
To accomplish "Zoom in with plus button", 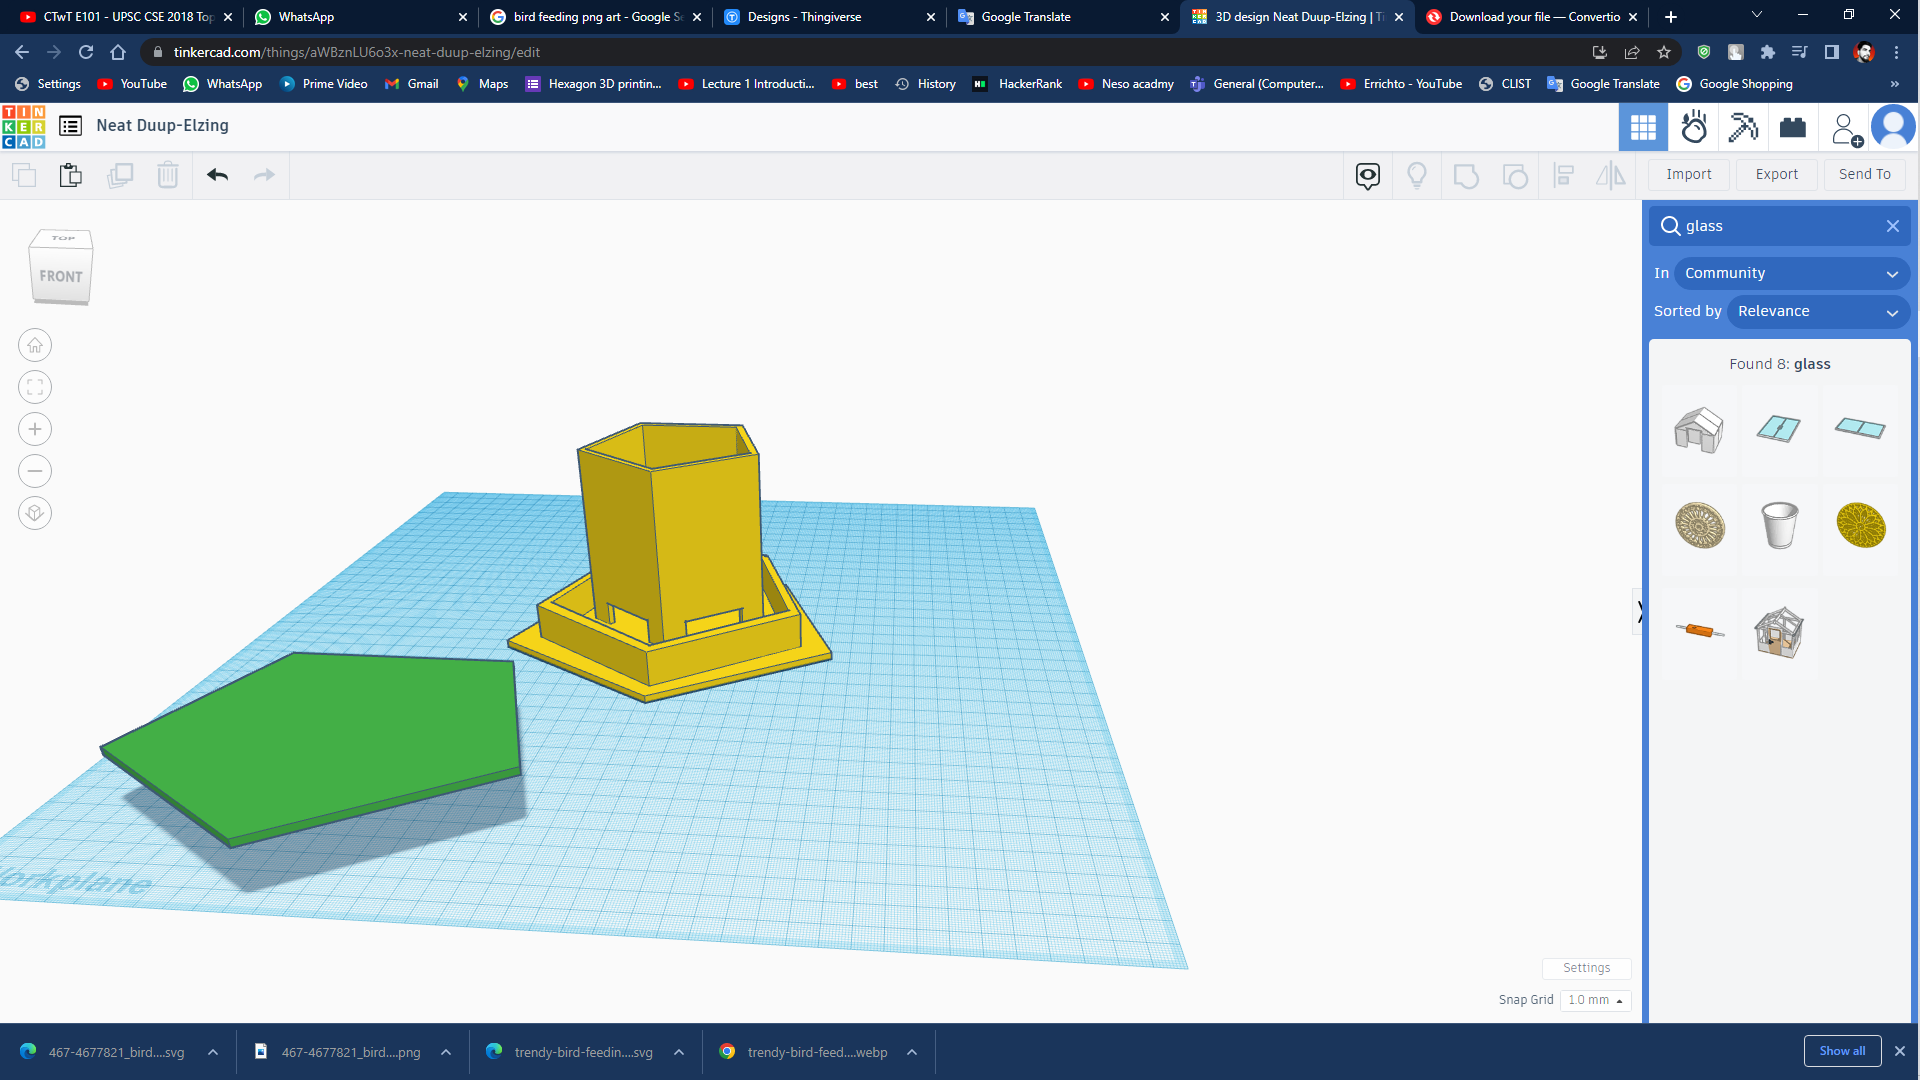I will coord(35,429).
